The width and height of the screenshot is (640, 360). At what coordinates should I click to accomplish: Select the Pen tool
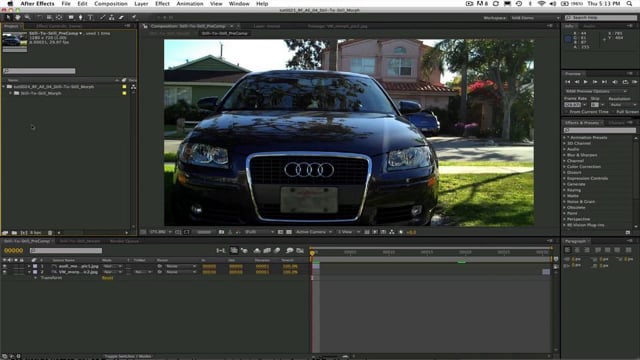pyautogui.click(x=80, y=18)
